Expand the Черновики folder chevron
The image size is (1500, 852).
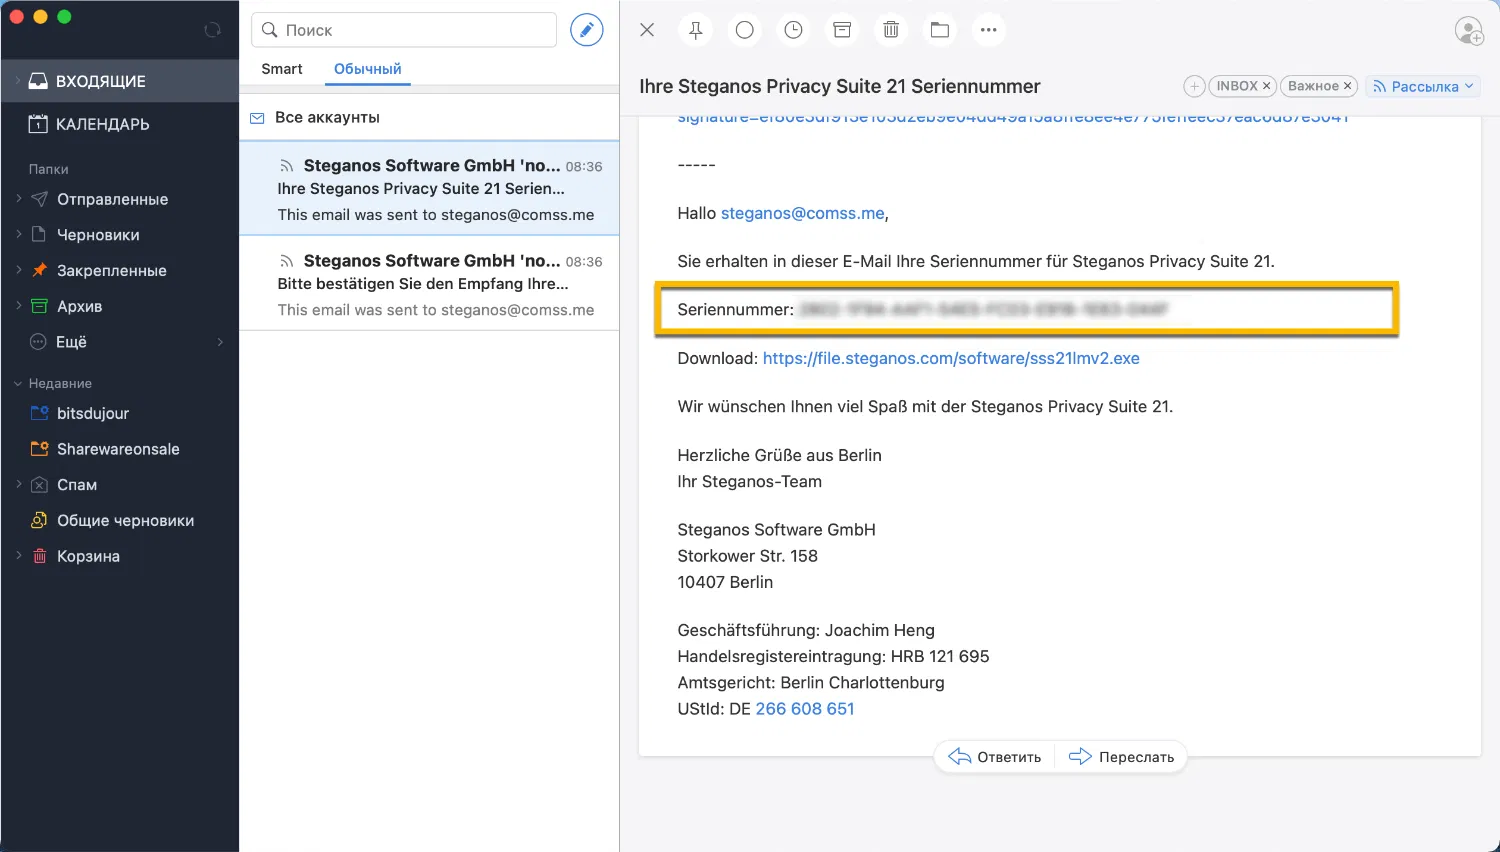pos(18,234)
